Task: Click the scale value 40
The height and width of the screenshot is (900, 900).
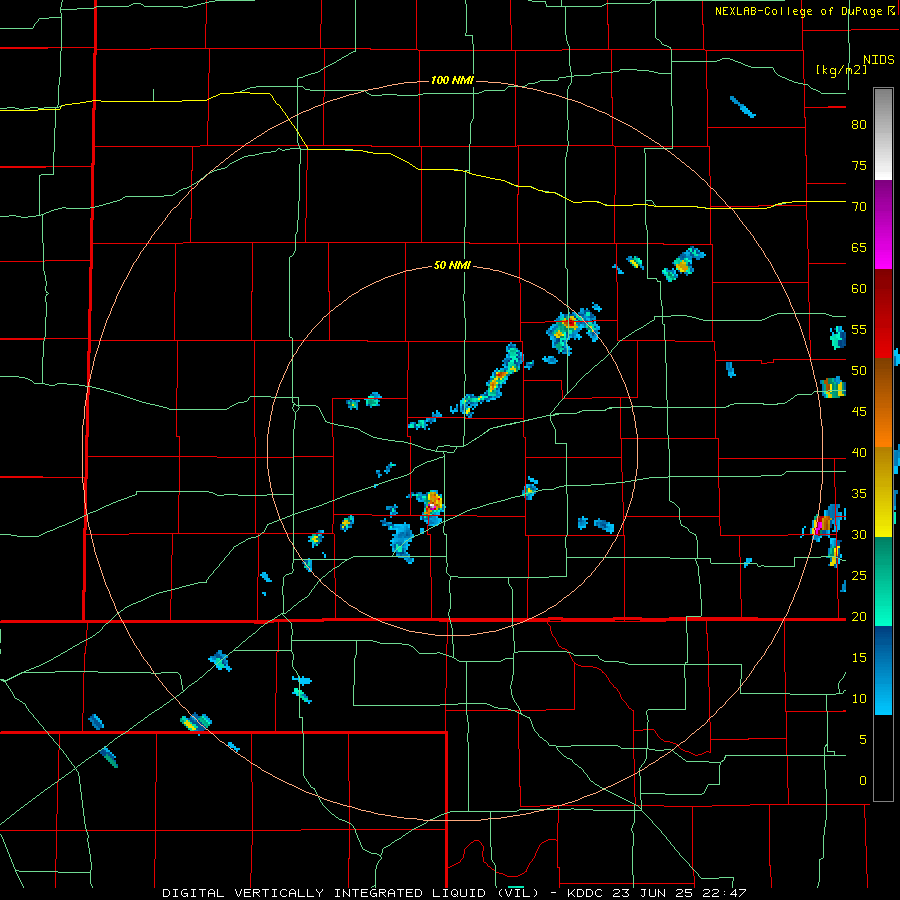Action: click(859, 452)
